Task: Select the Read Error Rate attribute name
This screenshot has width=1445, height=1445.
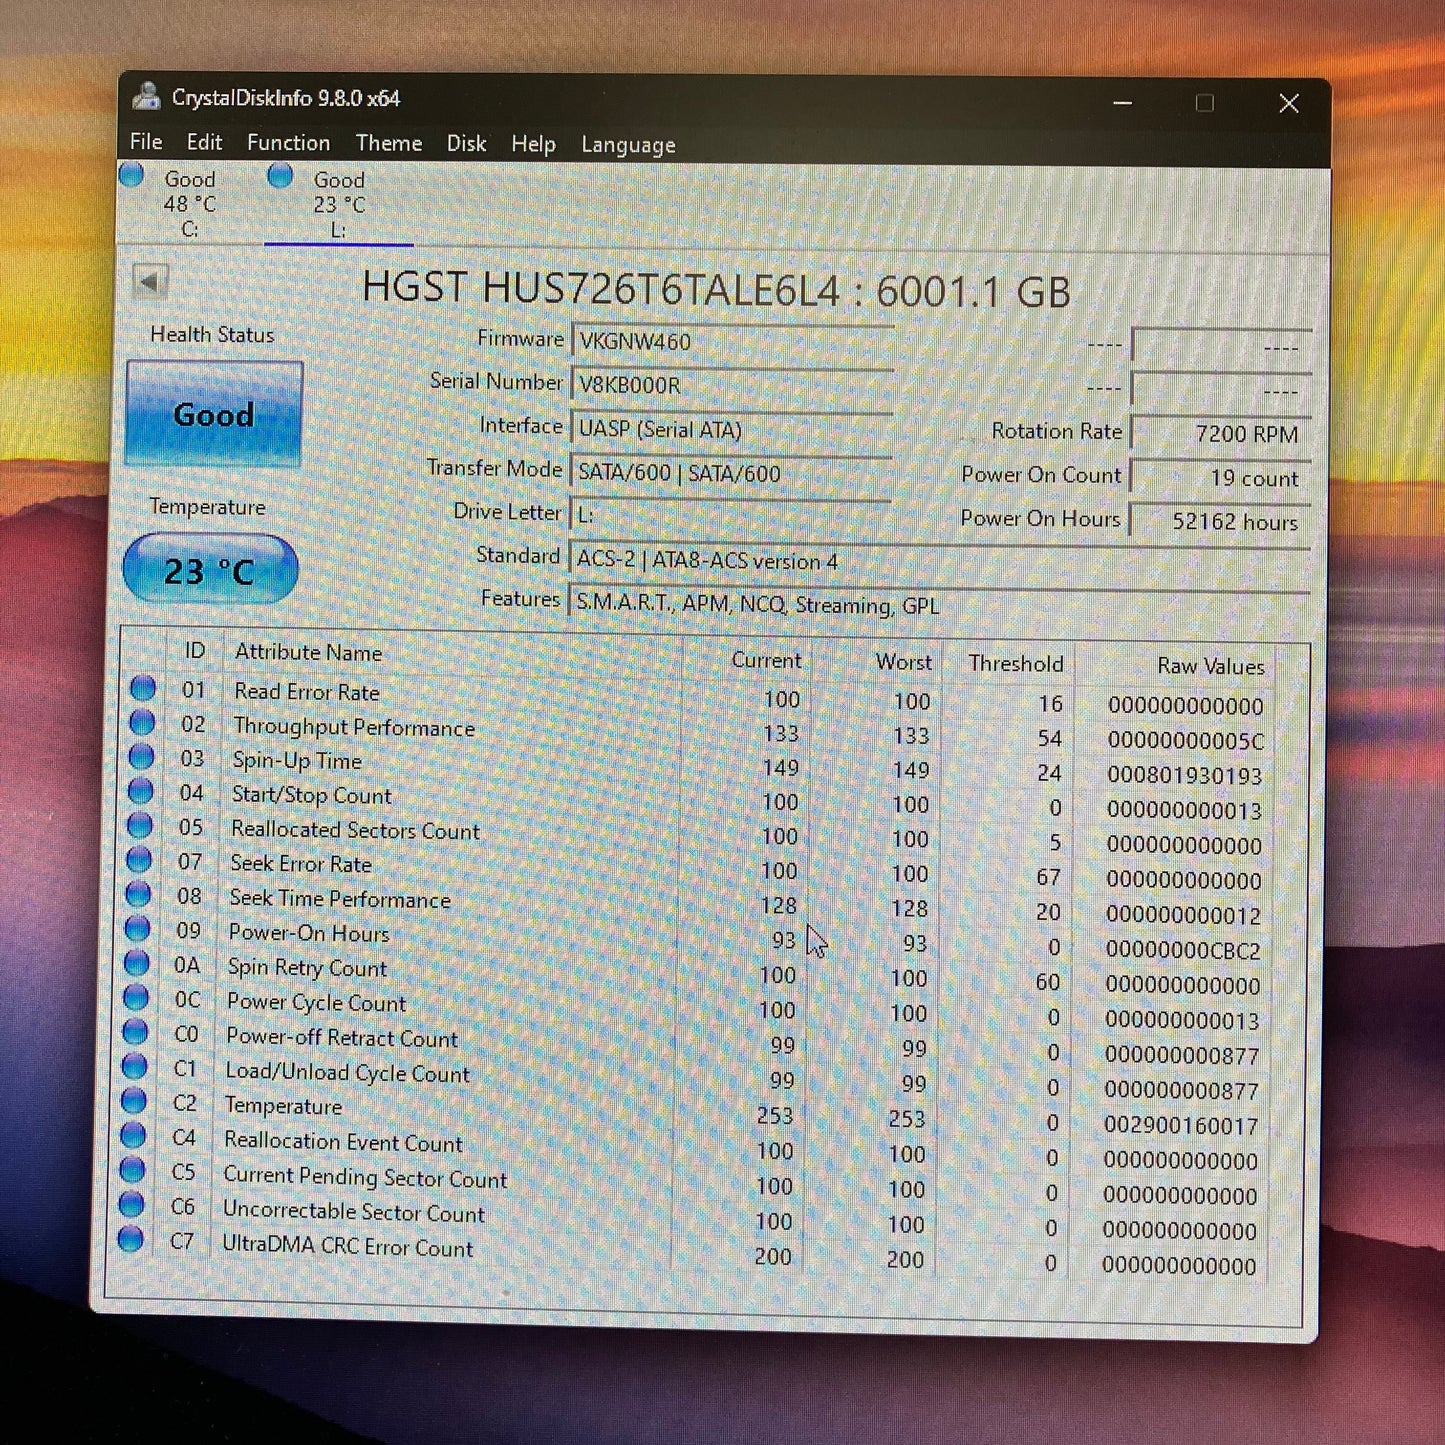Action: [x=307, y=691]
